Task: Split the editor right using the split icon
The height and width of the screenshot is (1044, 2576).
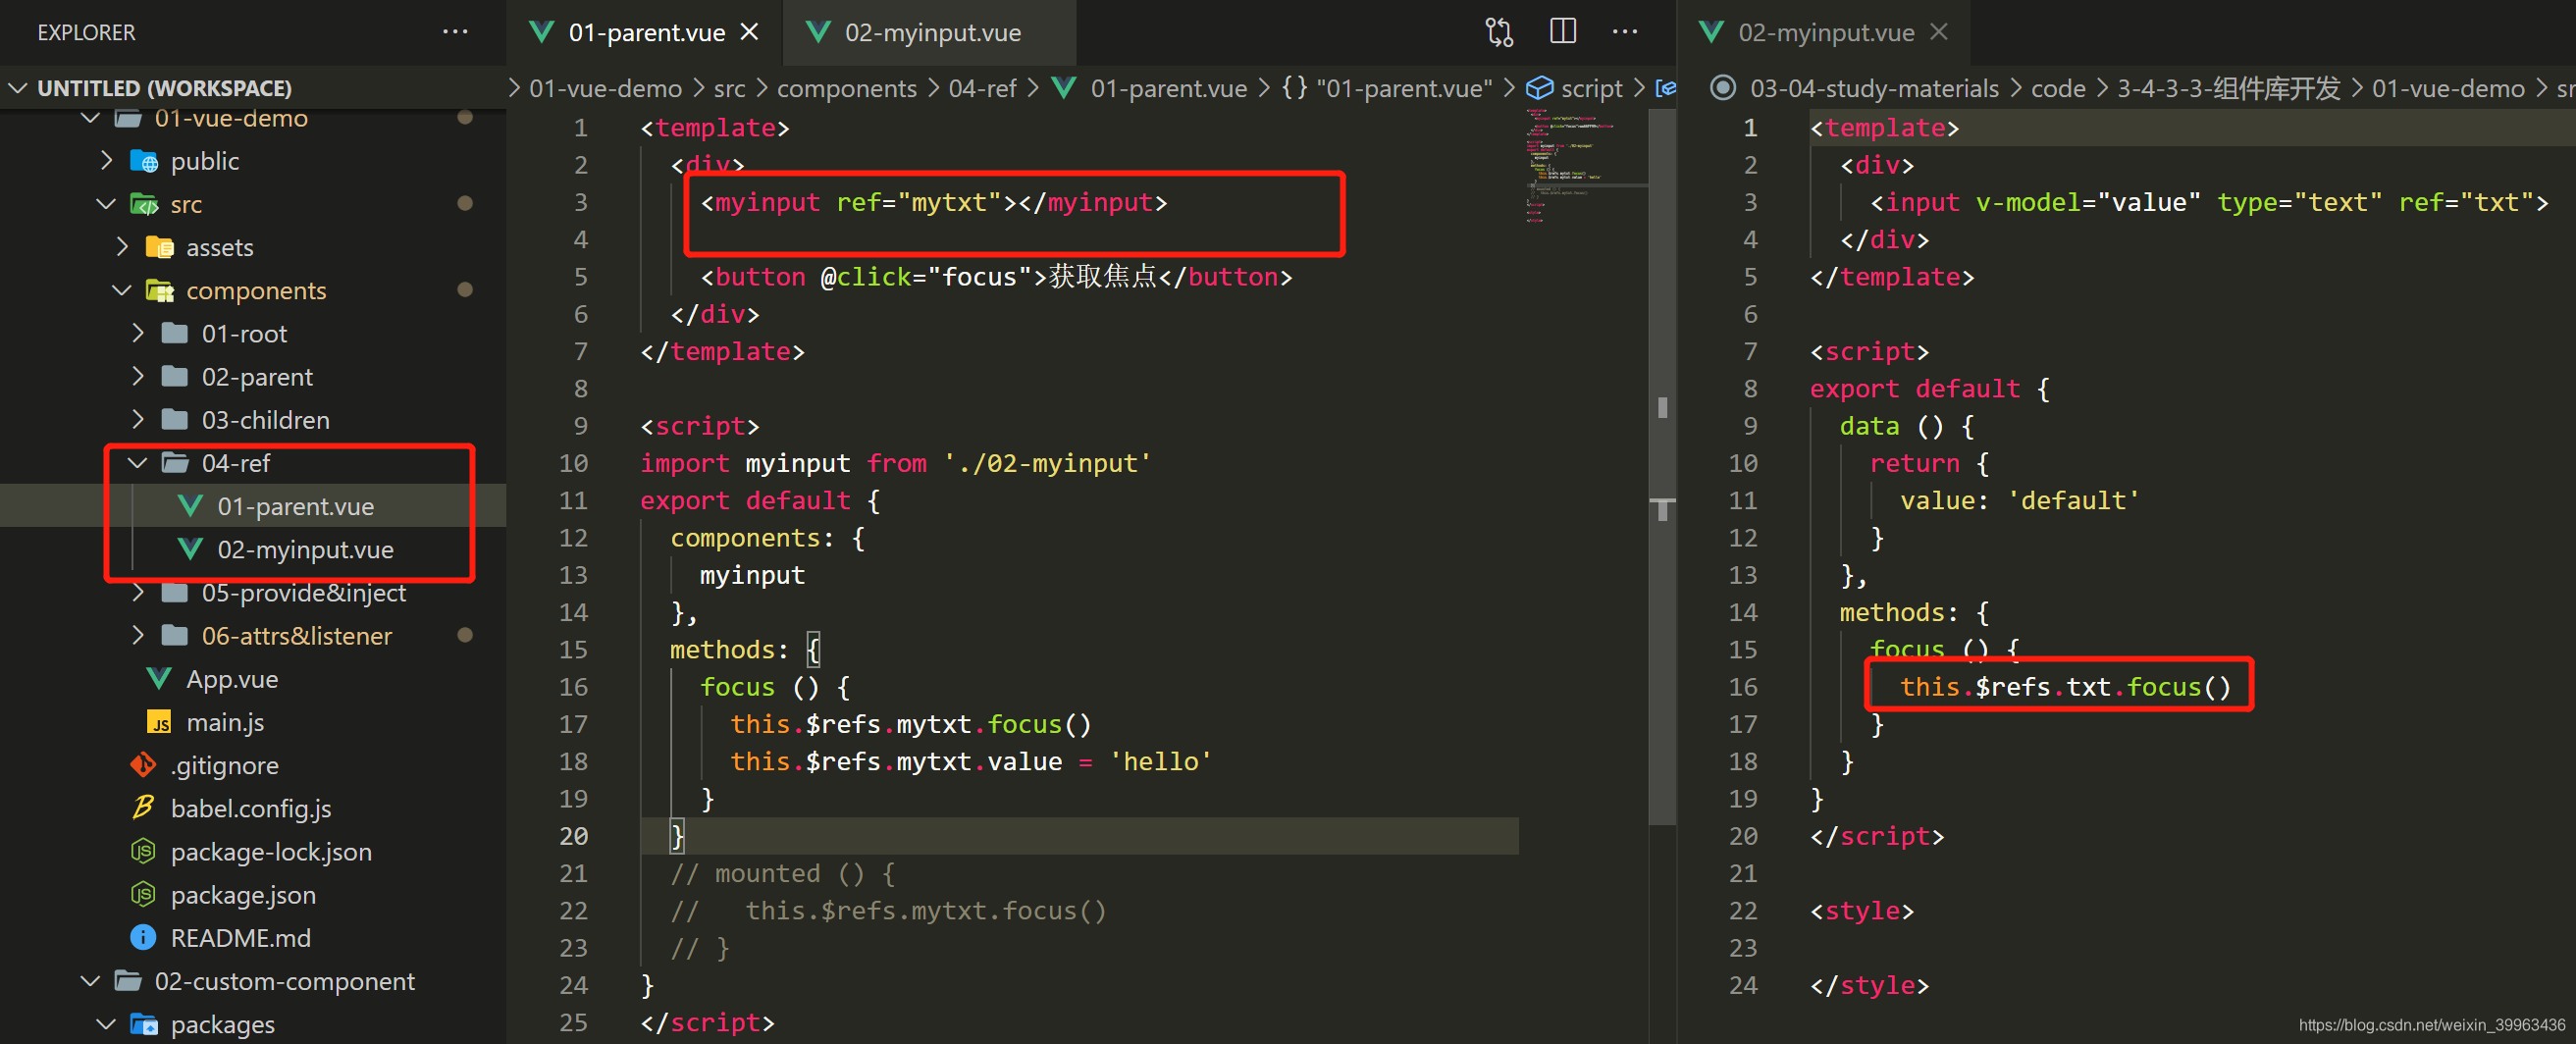Action: coord(1562,32)
